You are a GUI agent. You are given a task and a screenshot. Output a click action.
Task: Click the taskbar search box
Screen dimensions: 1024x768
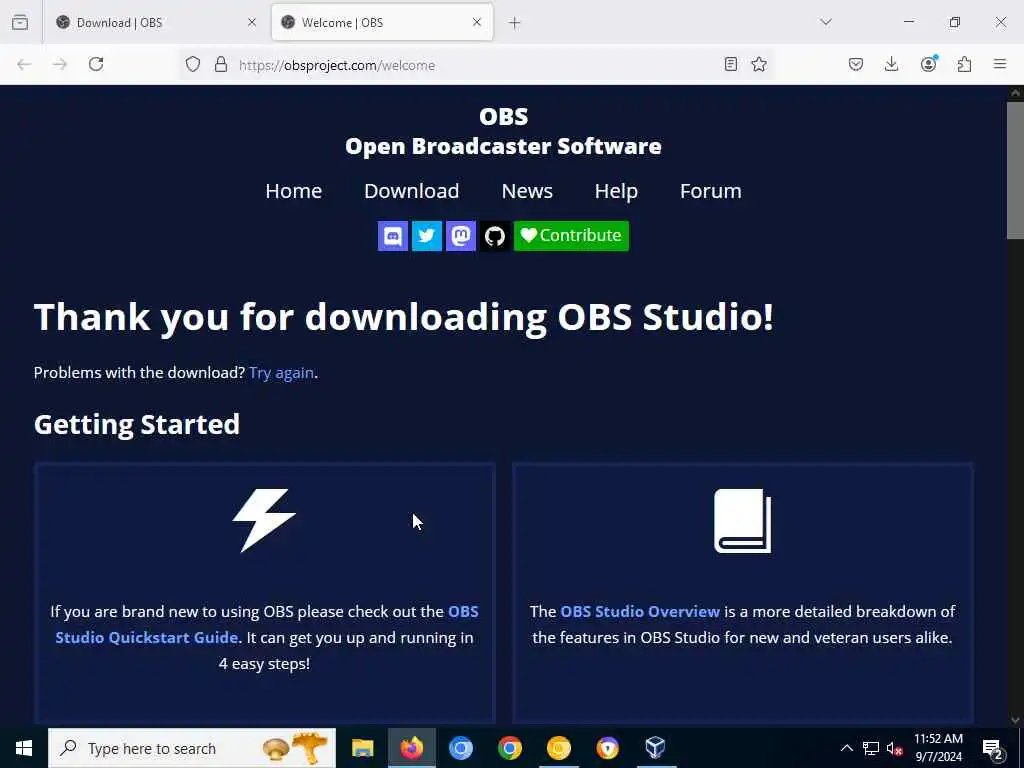192,748
